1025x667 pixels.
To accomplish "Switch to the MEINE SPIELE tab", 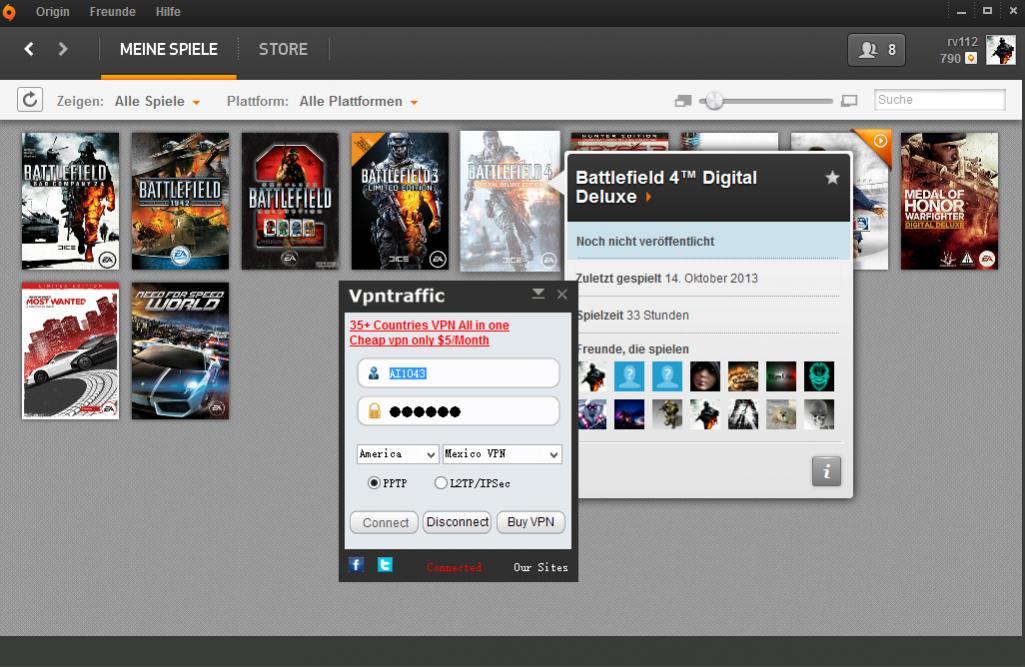I will coord(169,50).
